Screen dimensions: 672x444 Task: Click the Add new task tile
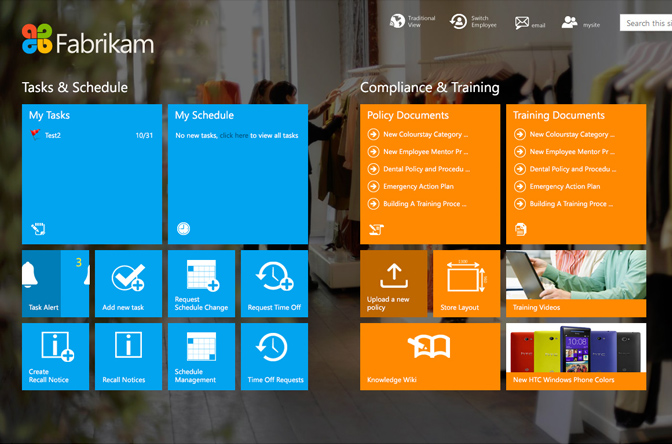(x=128, y=283)
